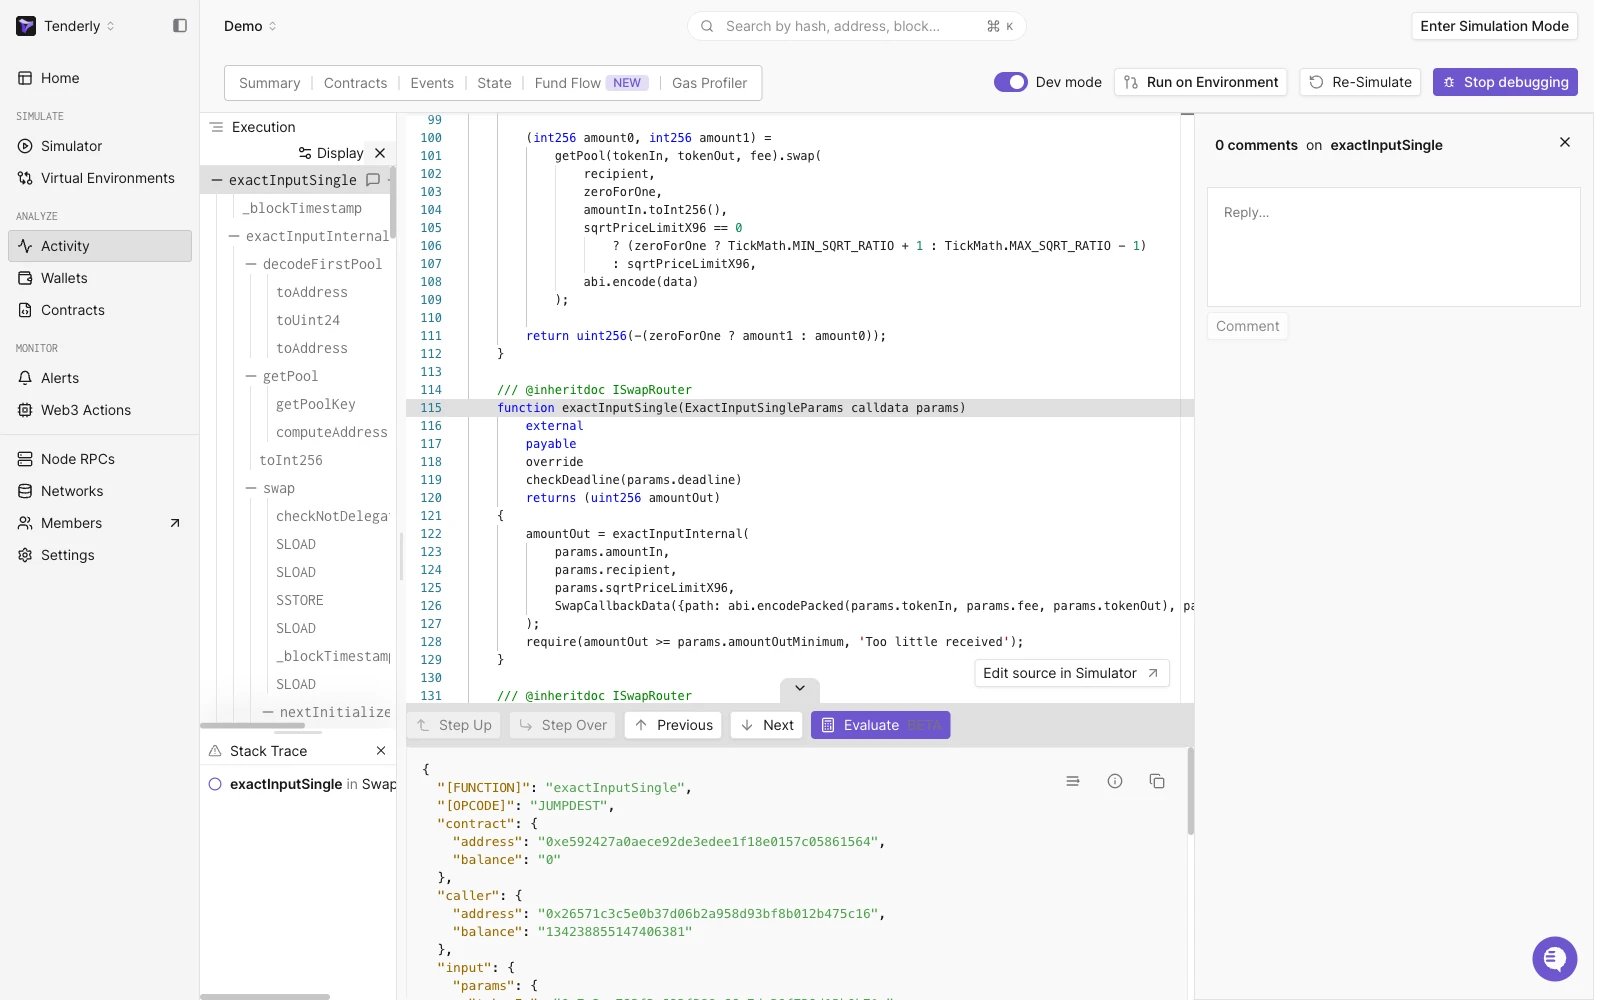Click Enter Simulation Mode button
Image resolution: width=1600 pixels, height=1000 pixels.
[x=1495, y=26]
